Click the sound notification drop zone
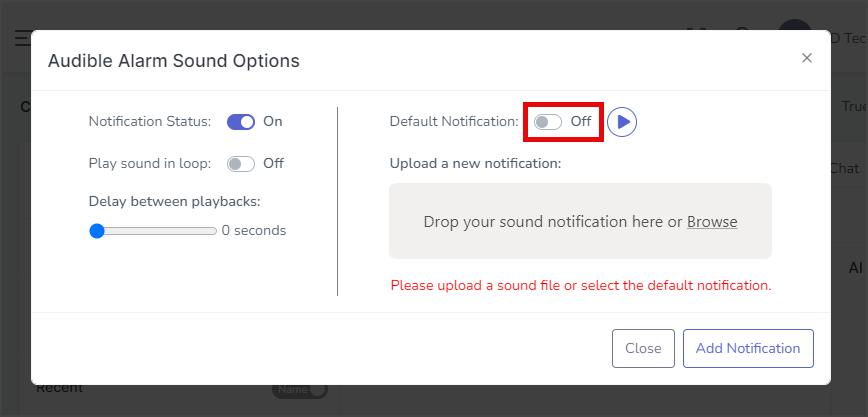The height and width of the screenshot is (417, 868). 580,221
